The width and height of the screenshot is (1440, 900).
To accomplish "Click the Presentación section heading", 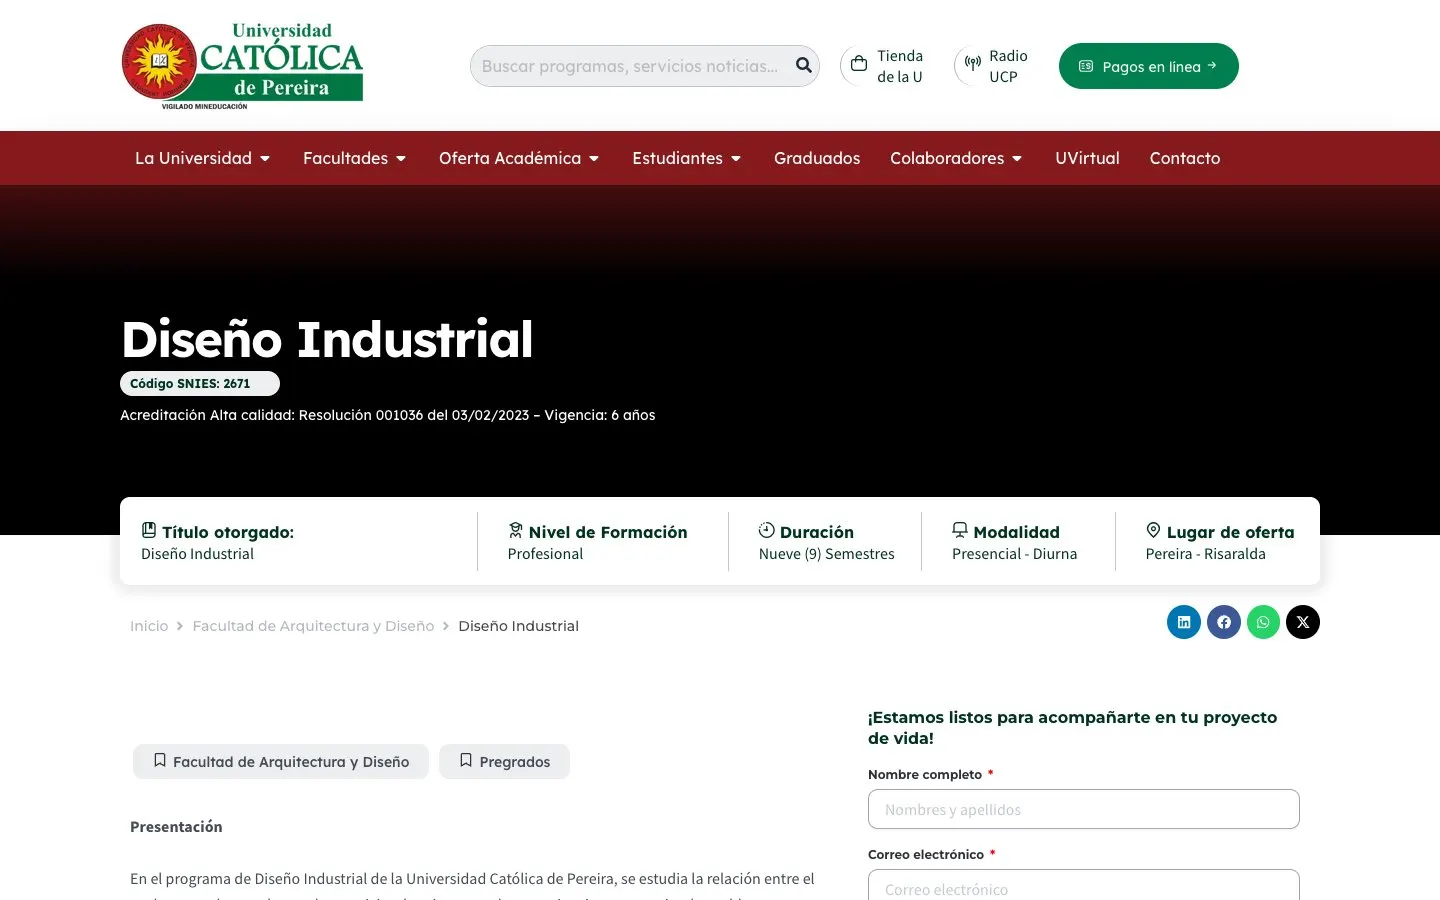I will point(176,827).
